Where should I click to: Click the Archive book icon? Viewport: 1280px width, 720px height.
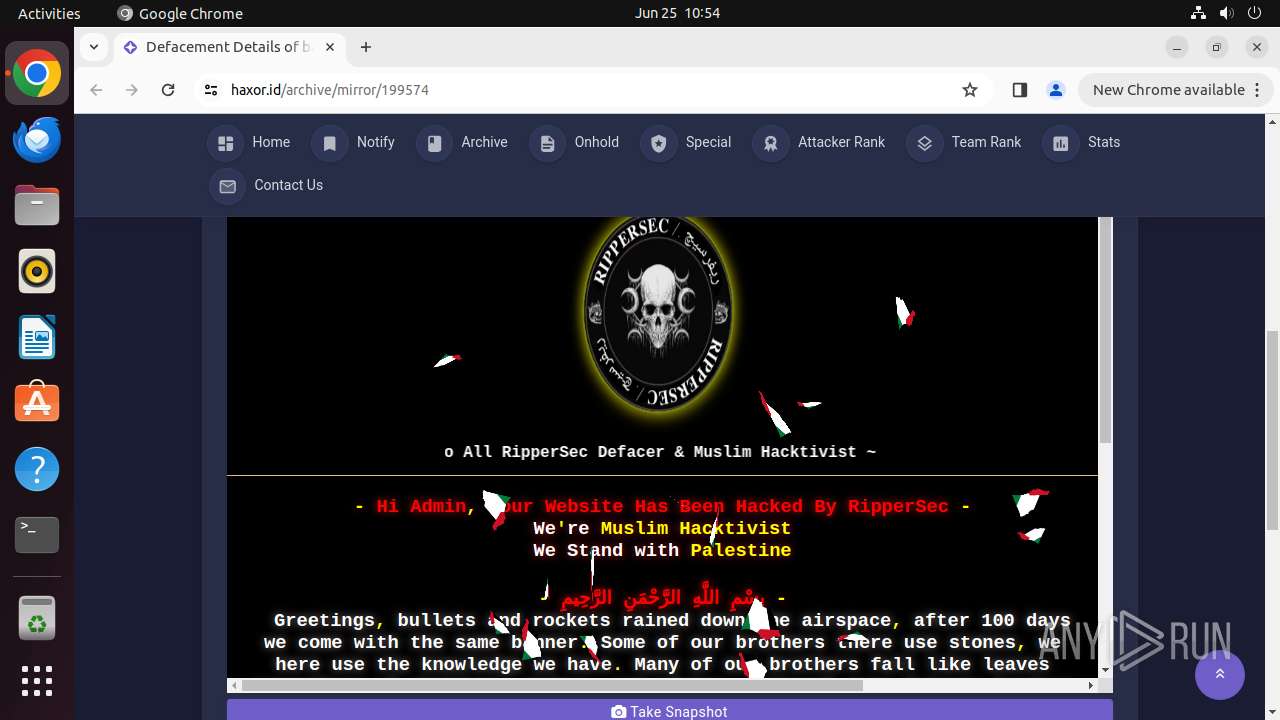[x=434, y=143]
